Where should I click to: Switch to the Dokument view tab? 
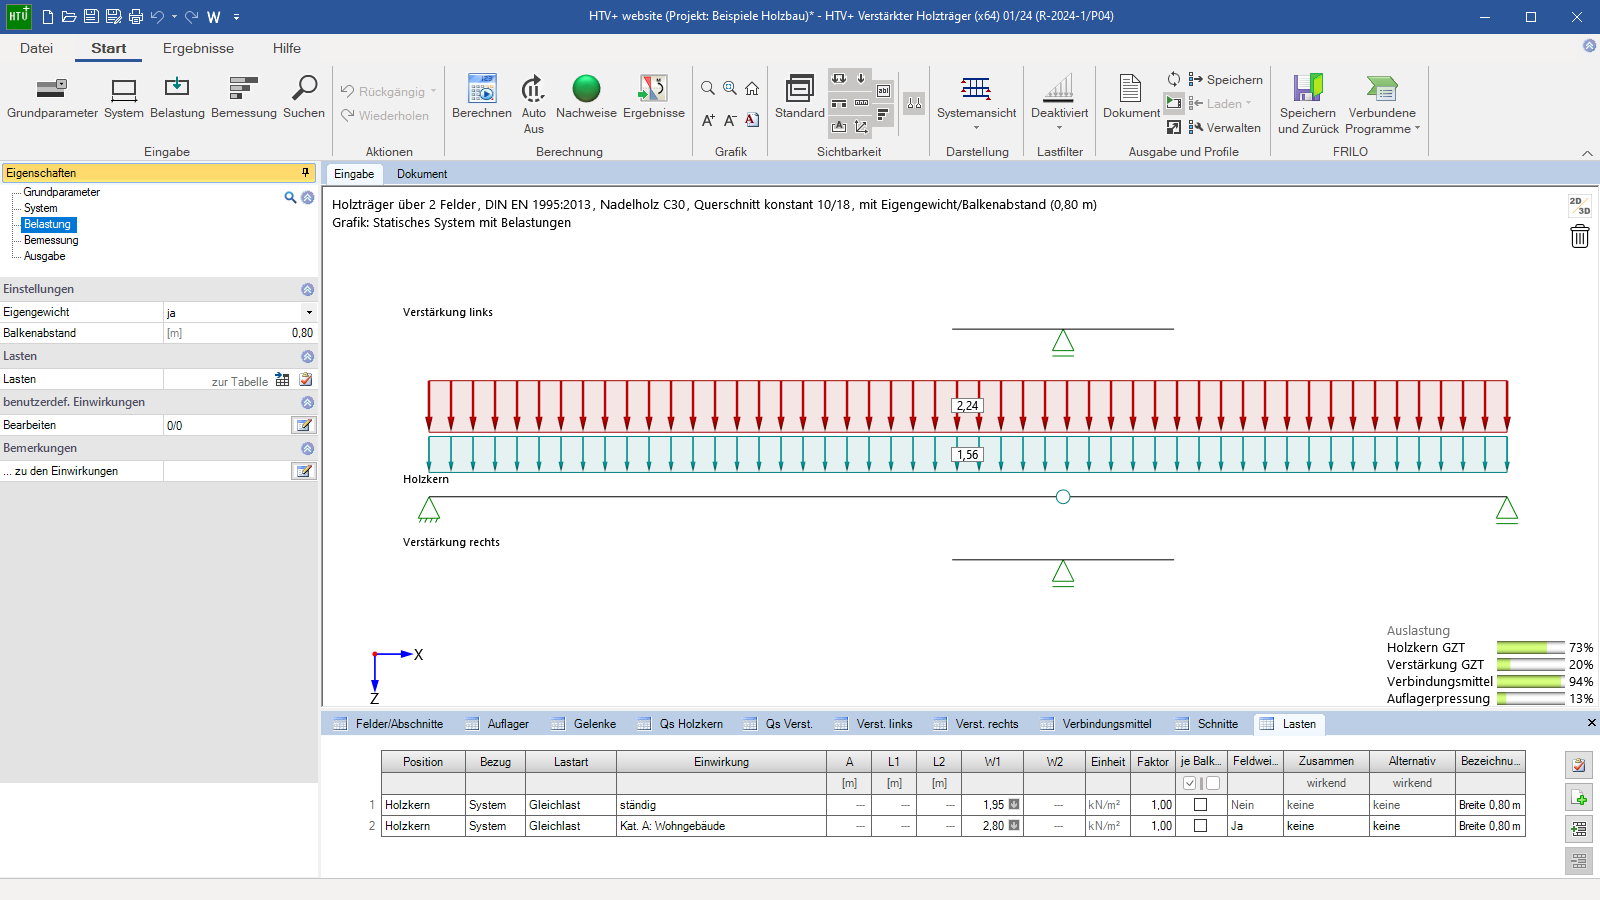point(422,174)
